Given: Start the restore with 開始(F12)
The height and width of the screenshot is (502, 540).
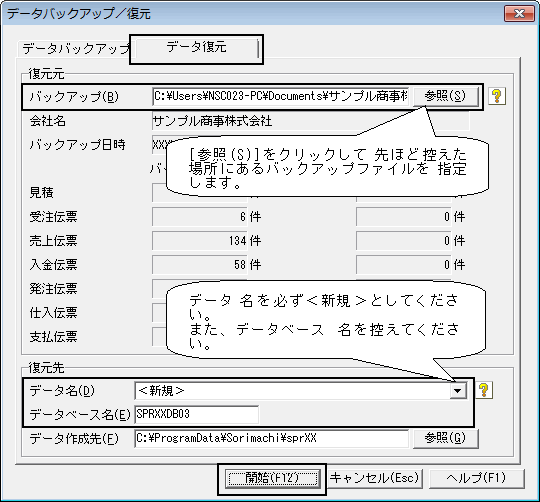Looking at the screenshot, I should pyautogui.click(x=272, y=478).
